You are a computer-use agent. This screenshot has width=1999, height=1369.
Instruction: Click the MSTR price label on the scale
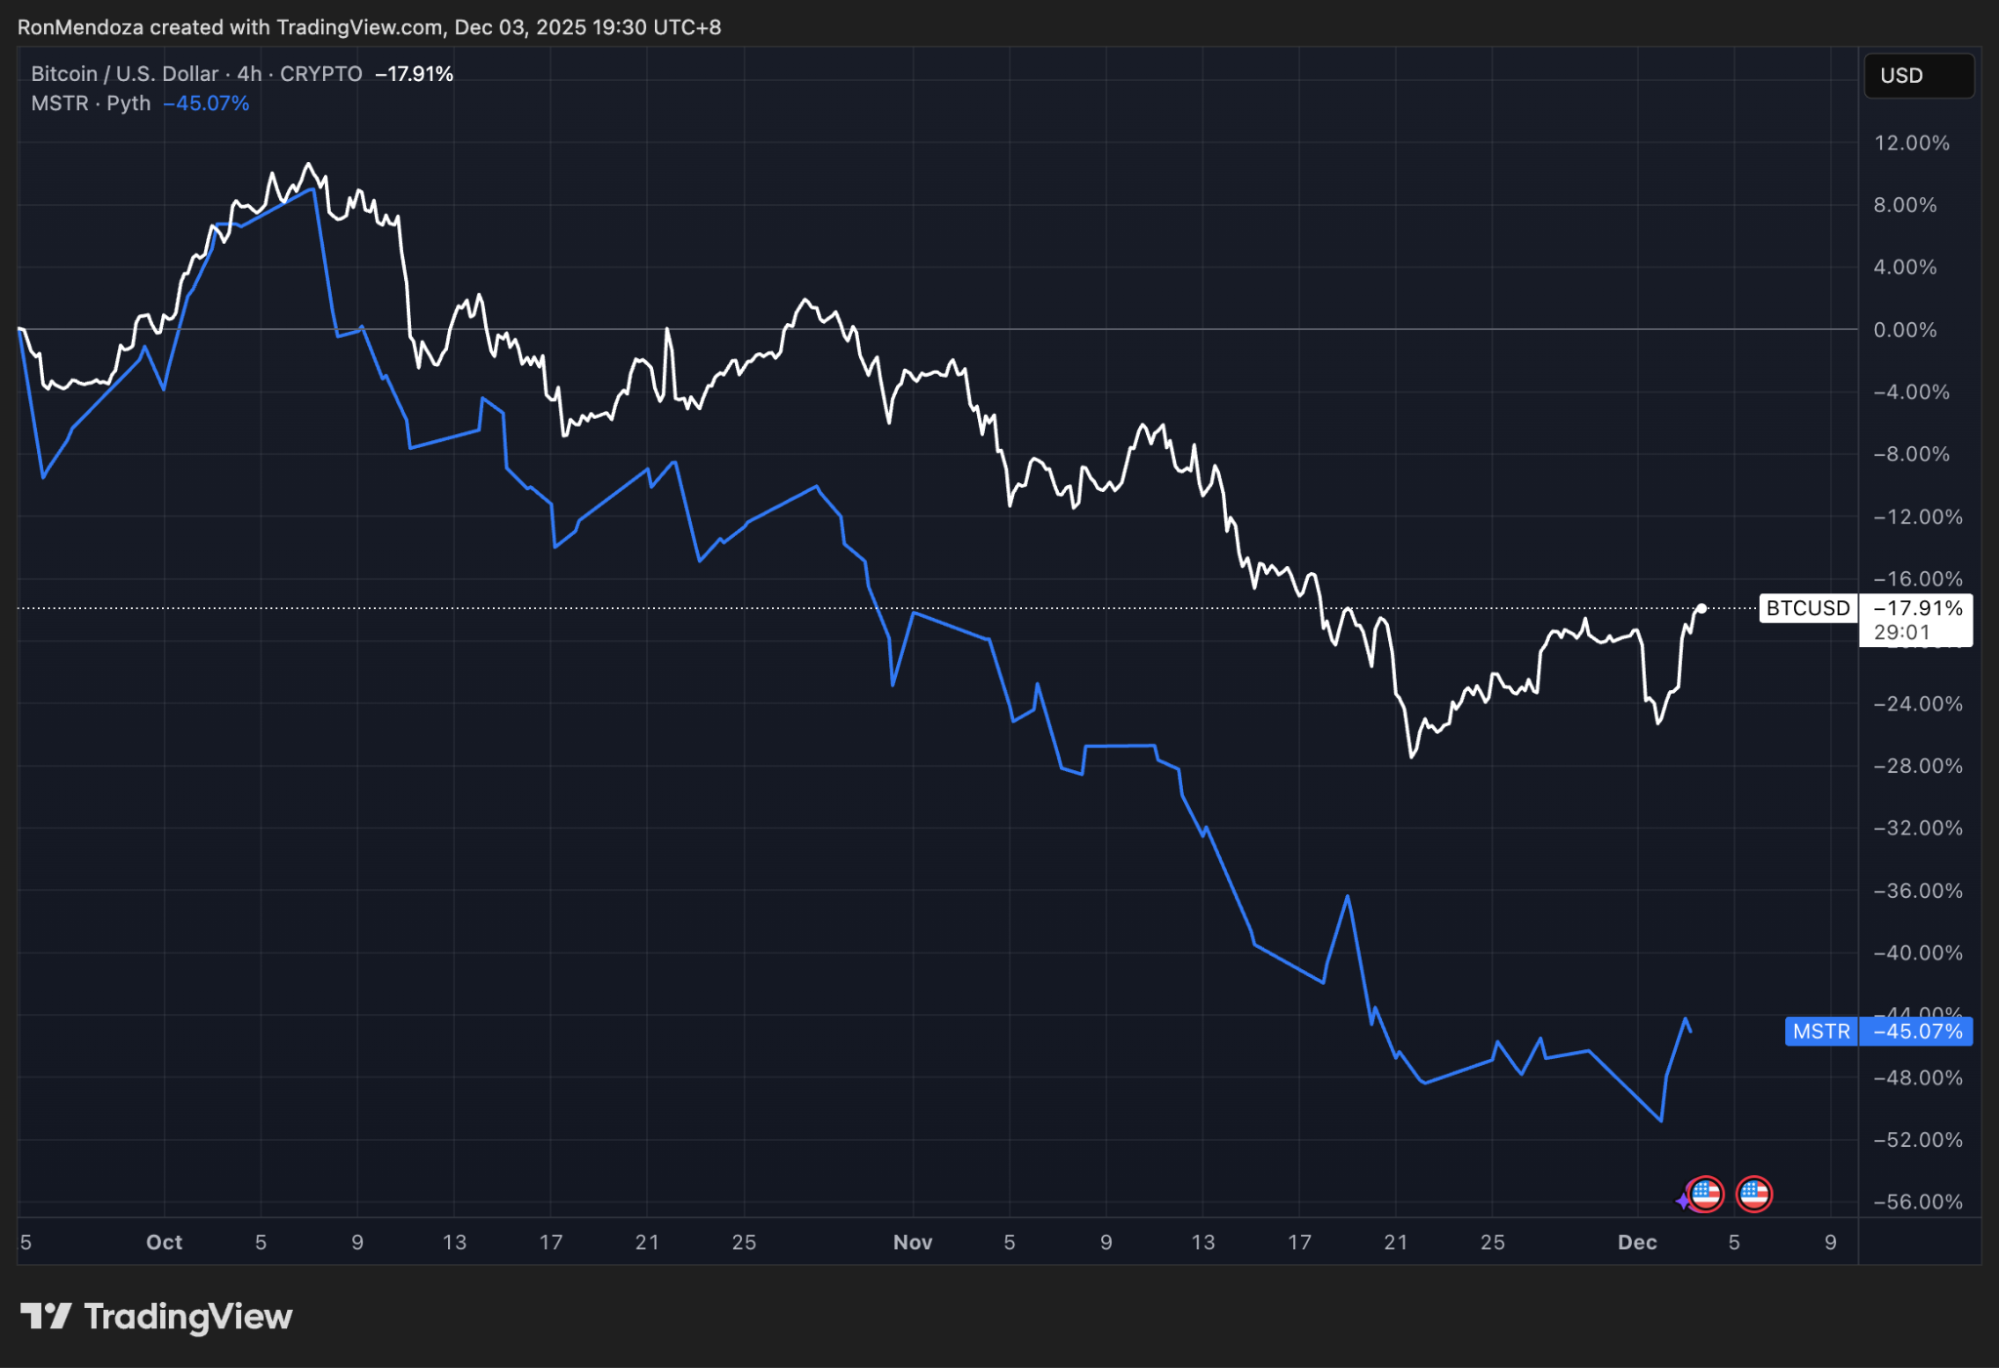[x=1822, y=1031]
